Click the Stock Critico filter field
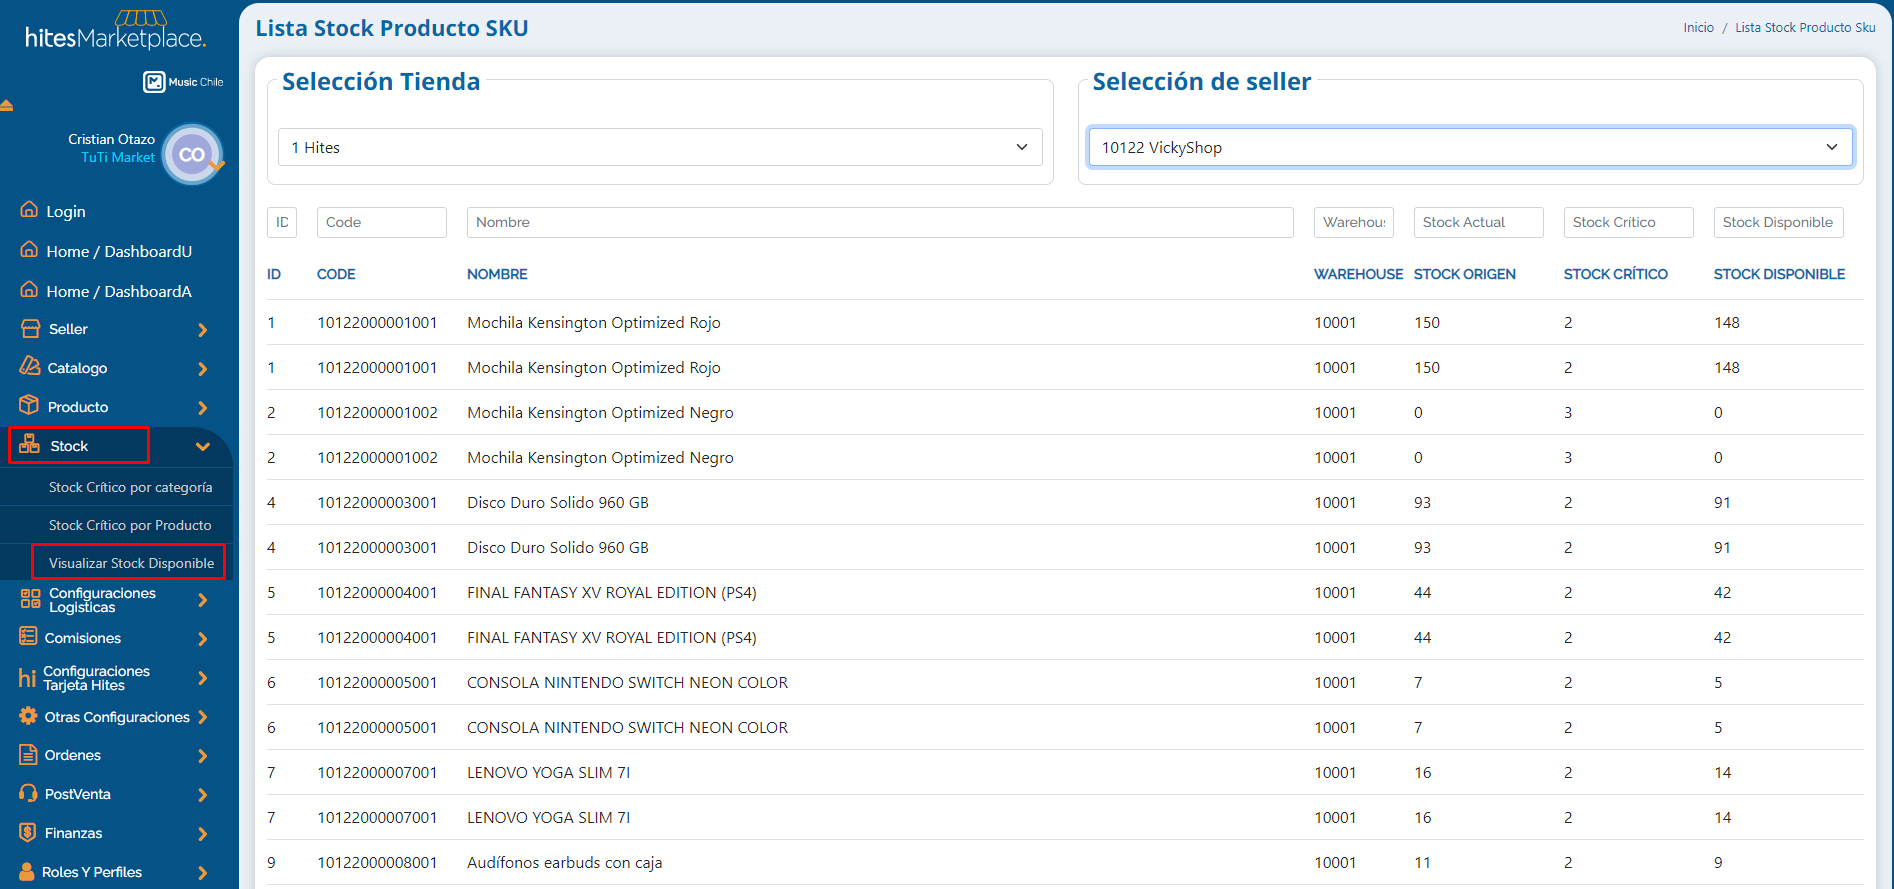Image resolution: width=1894 pixels, height=889 pixels. (x=1629, y=222)
